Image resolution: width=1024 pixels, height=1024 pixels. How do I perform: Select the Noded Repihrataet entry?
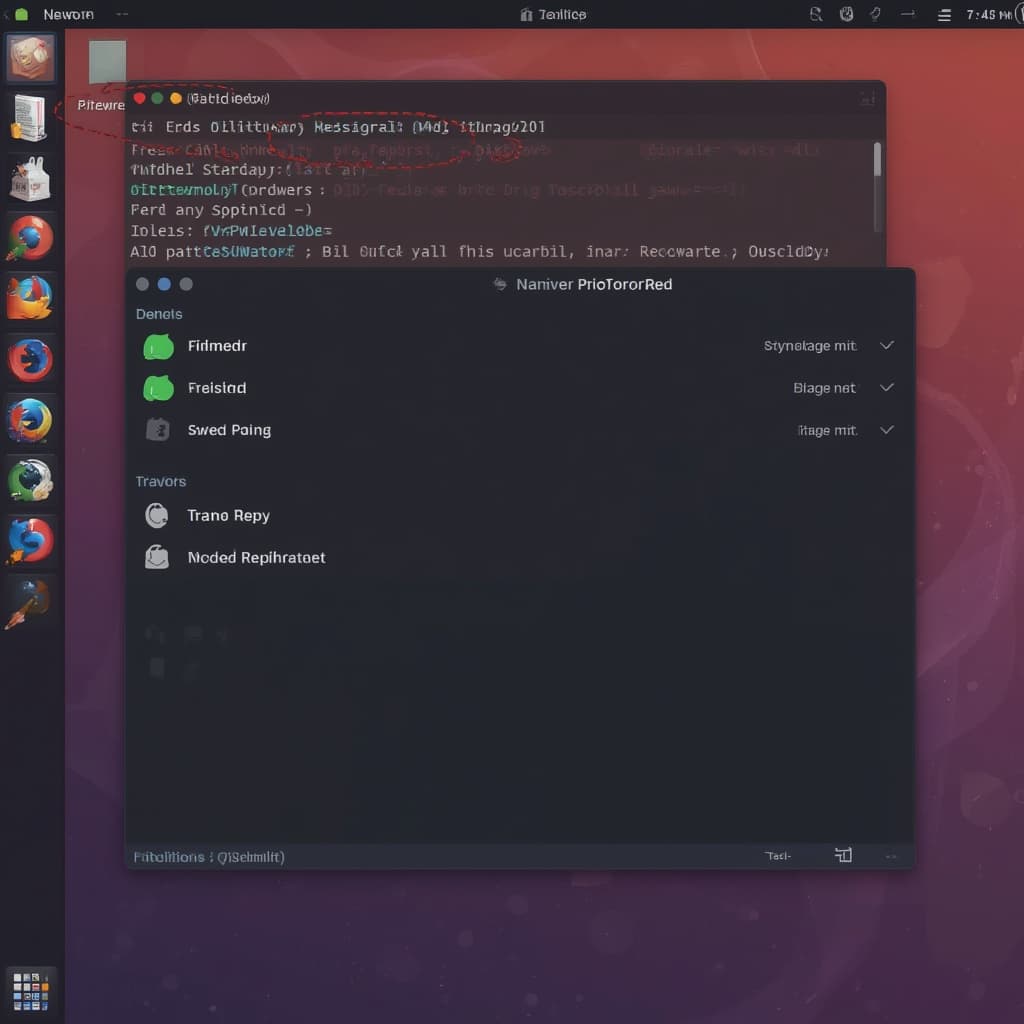tap(256, 558)
